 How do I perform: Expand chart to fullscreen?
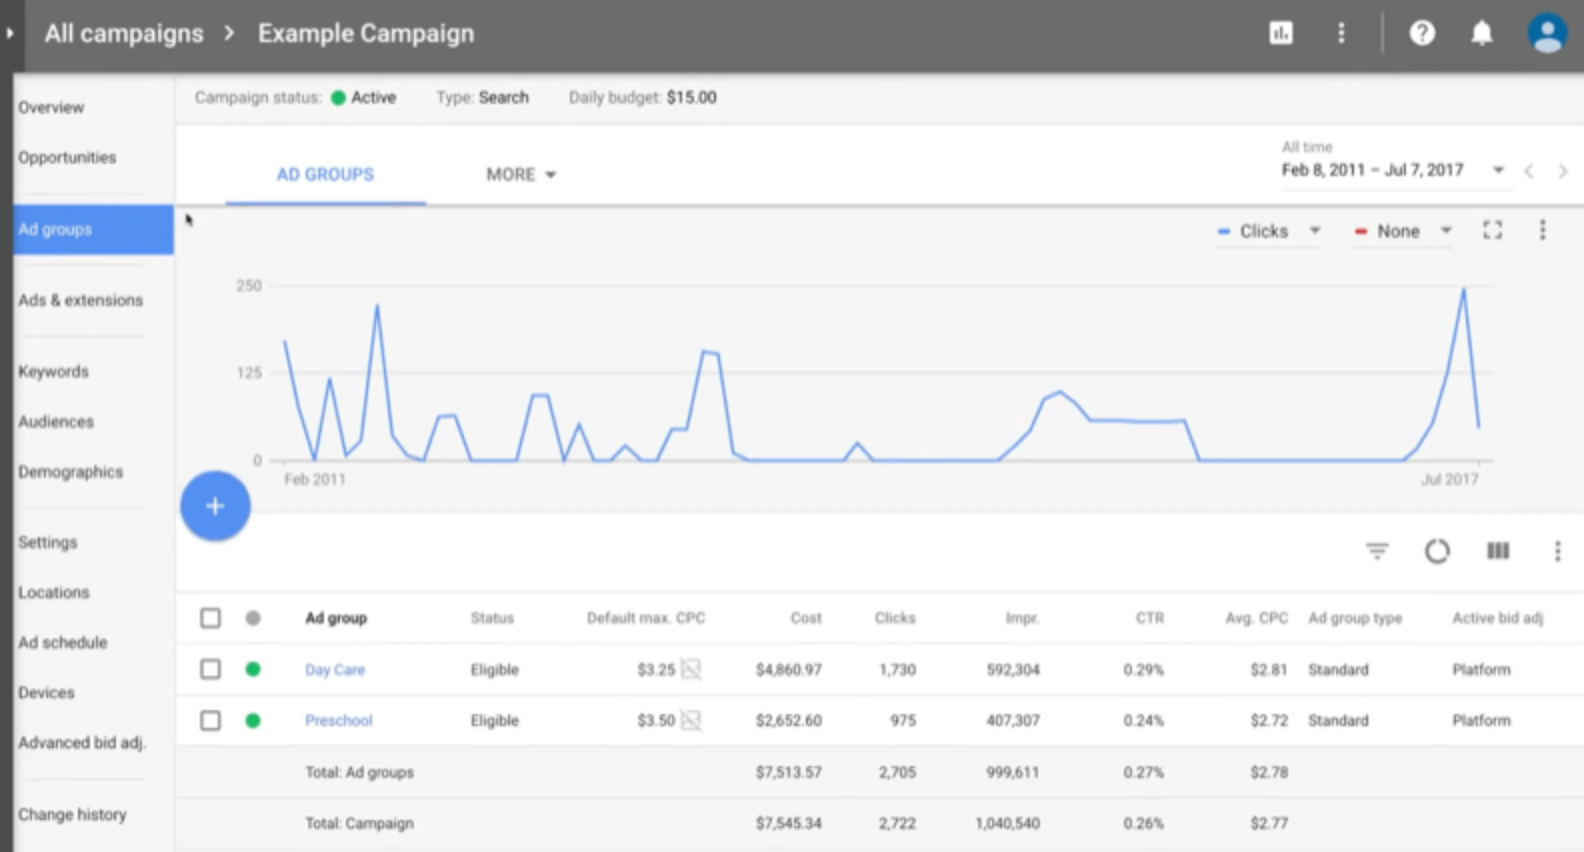(1492, 230)
